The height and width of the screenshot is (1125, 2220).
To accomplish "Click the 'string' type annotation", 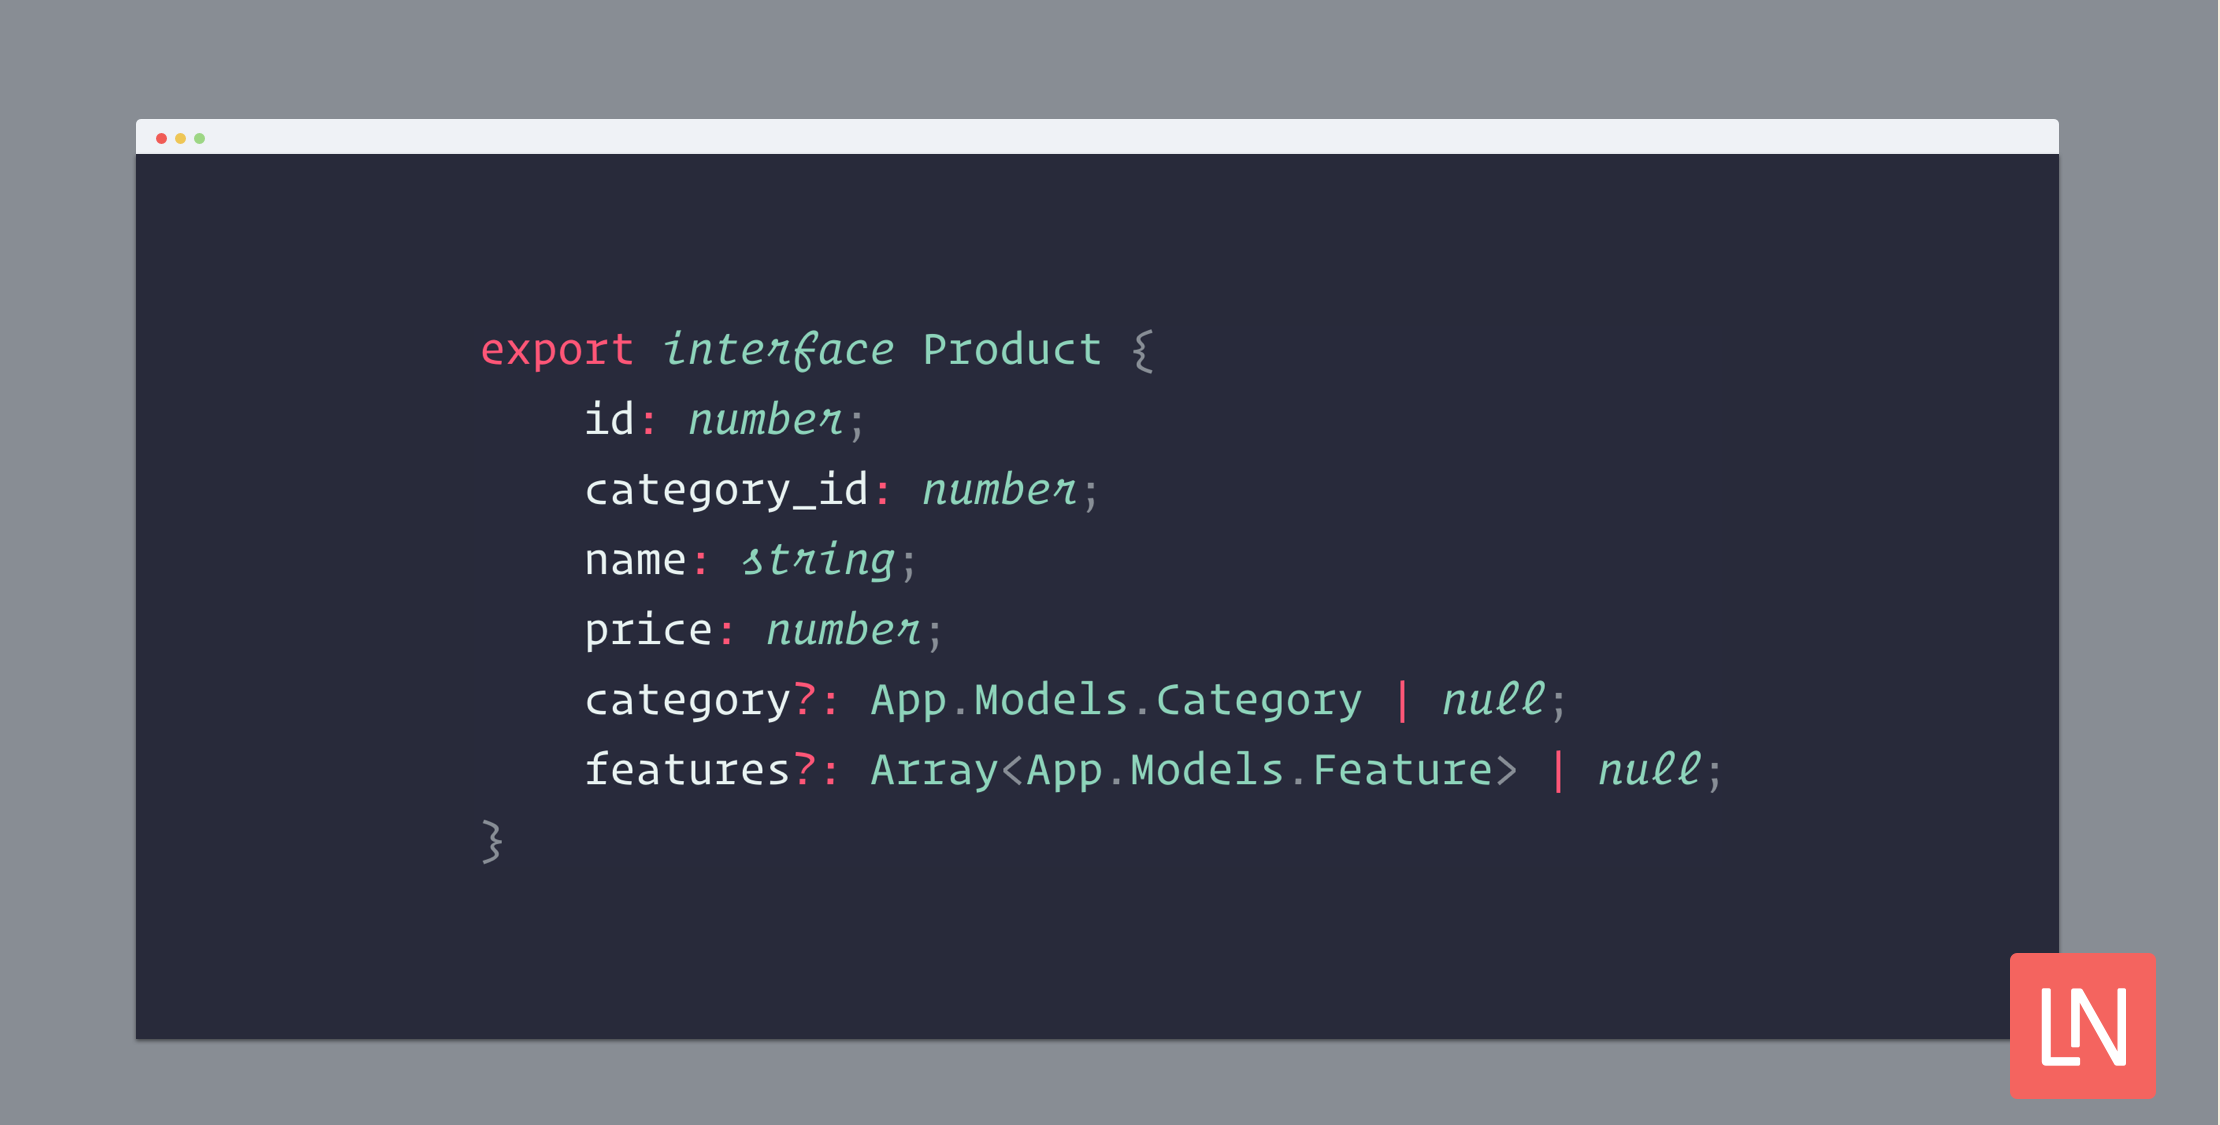I will tap(817, 560).
